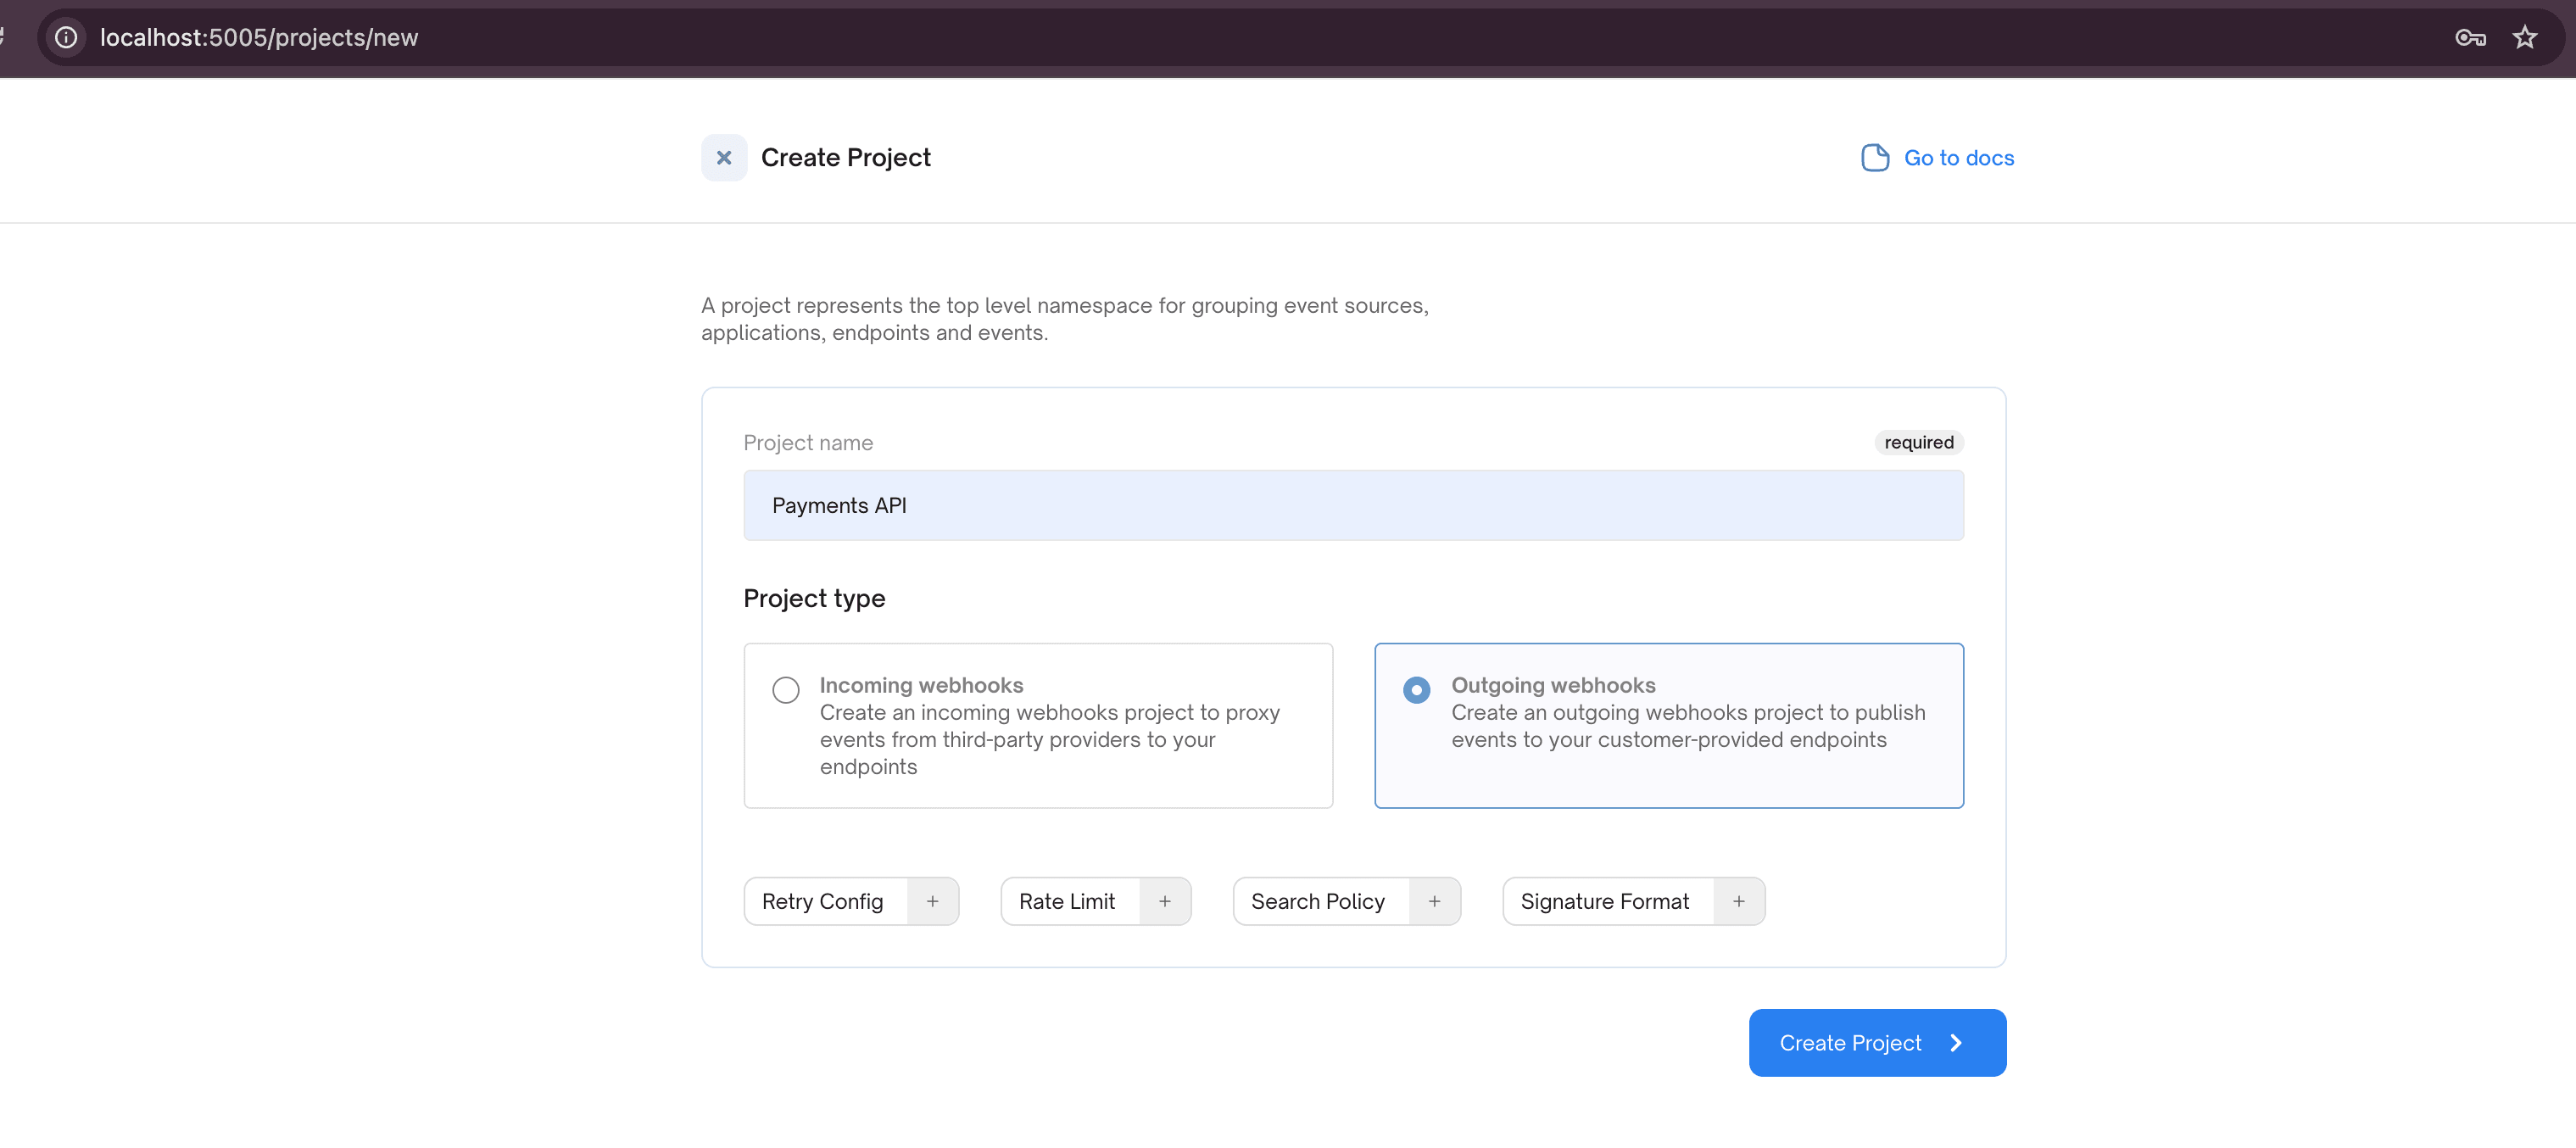
Task: Open the password key icon in address bar
Action: [x=2470, y=38]
